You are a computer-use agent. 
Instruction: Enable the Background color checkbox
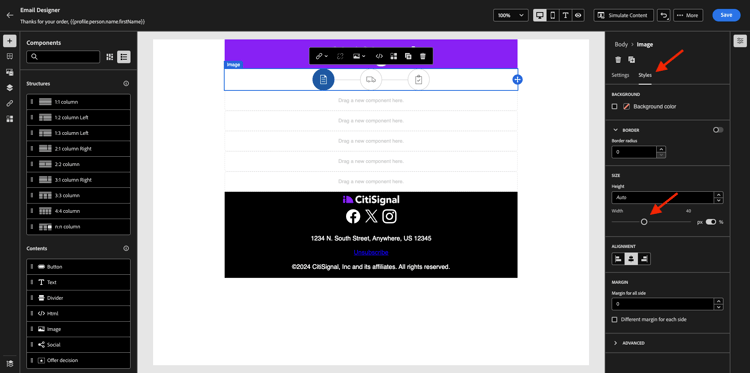coord(615,106)
